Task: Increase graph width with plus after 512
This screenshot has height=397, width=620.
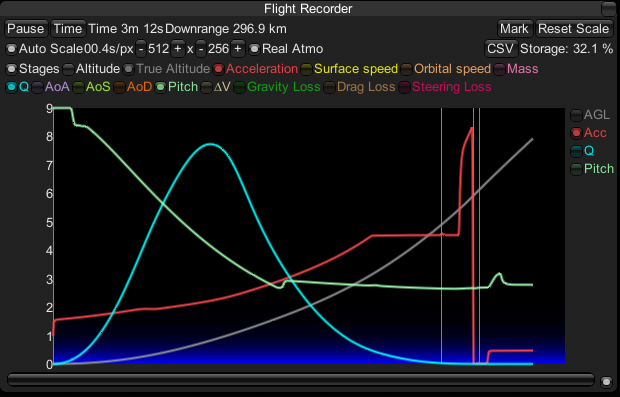Action: click(178, 49)
